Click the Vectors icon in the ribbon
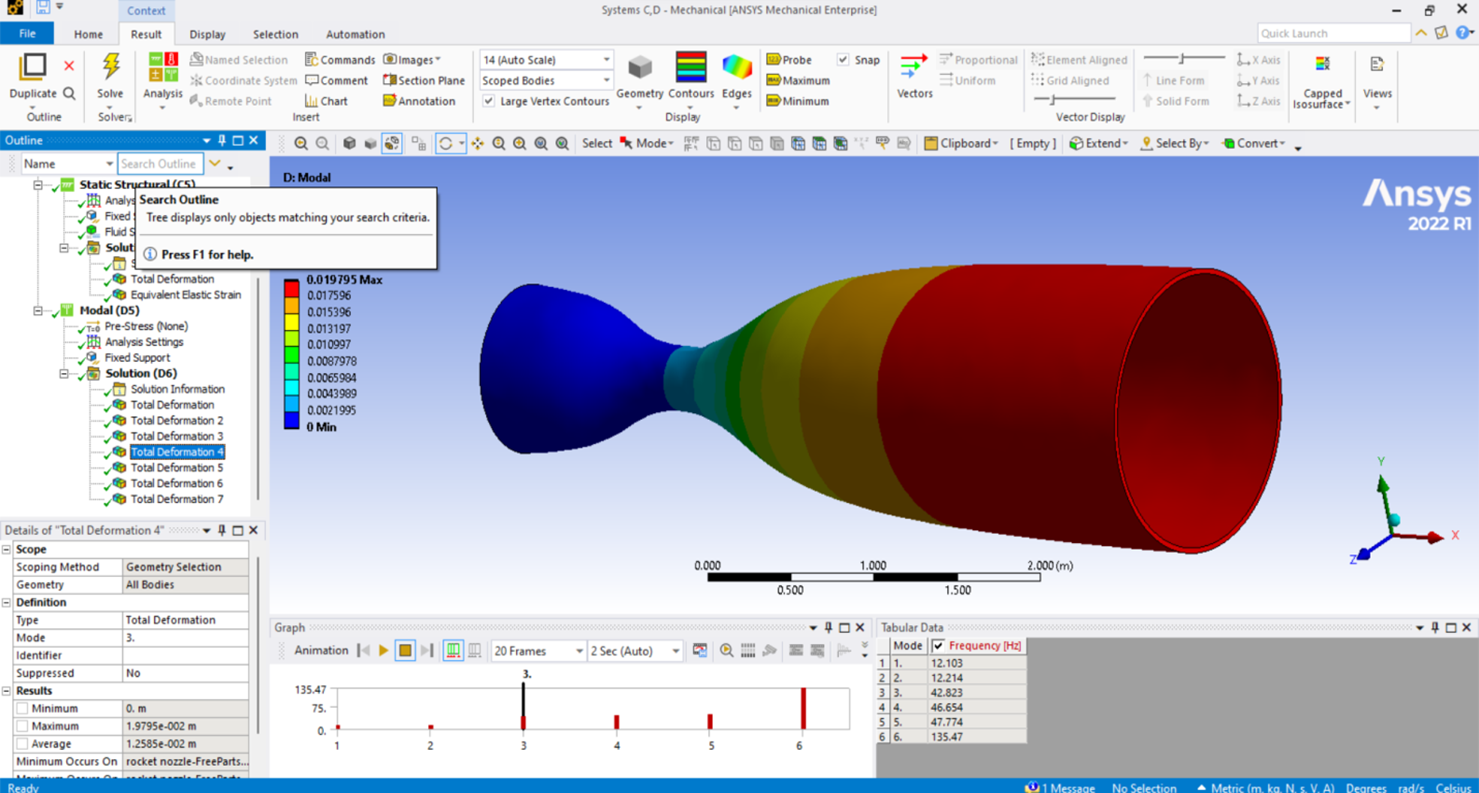 coord(914,68)
